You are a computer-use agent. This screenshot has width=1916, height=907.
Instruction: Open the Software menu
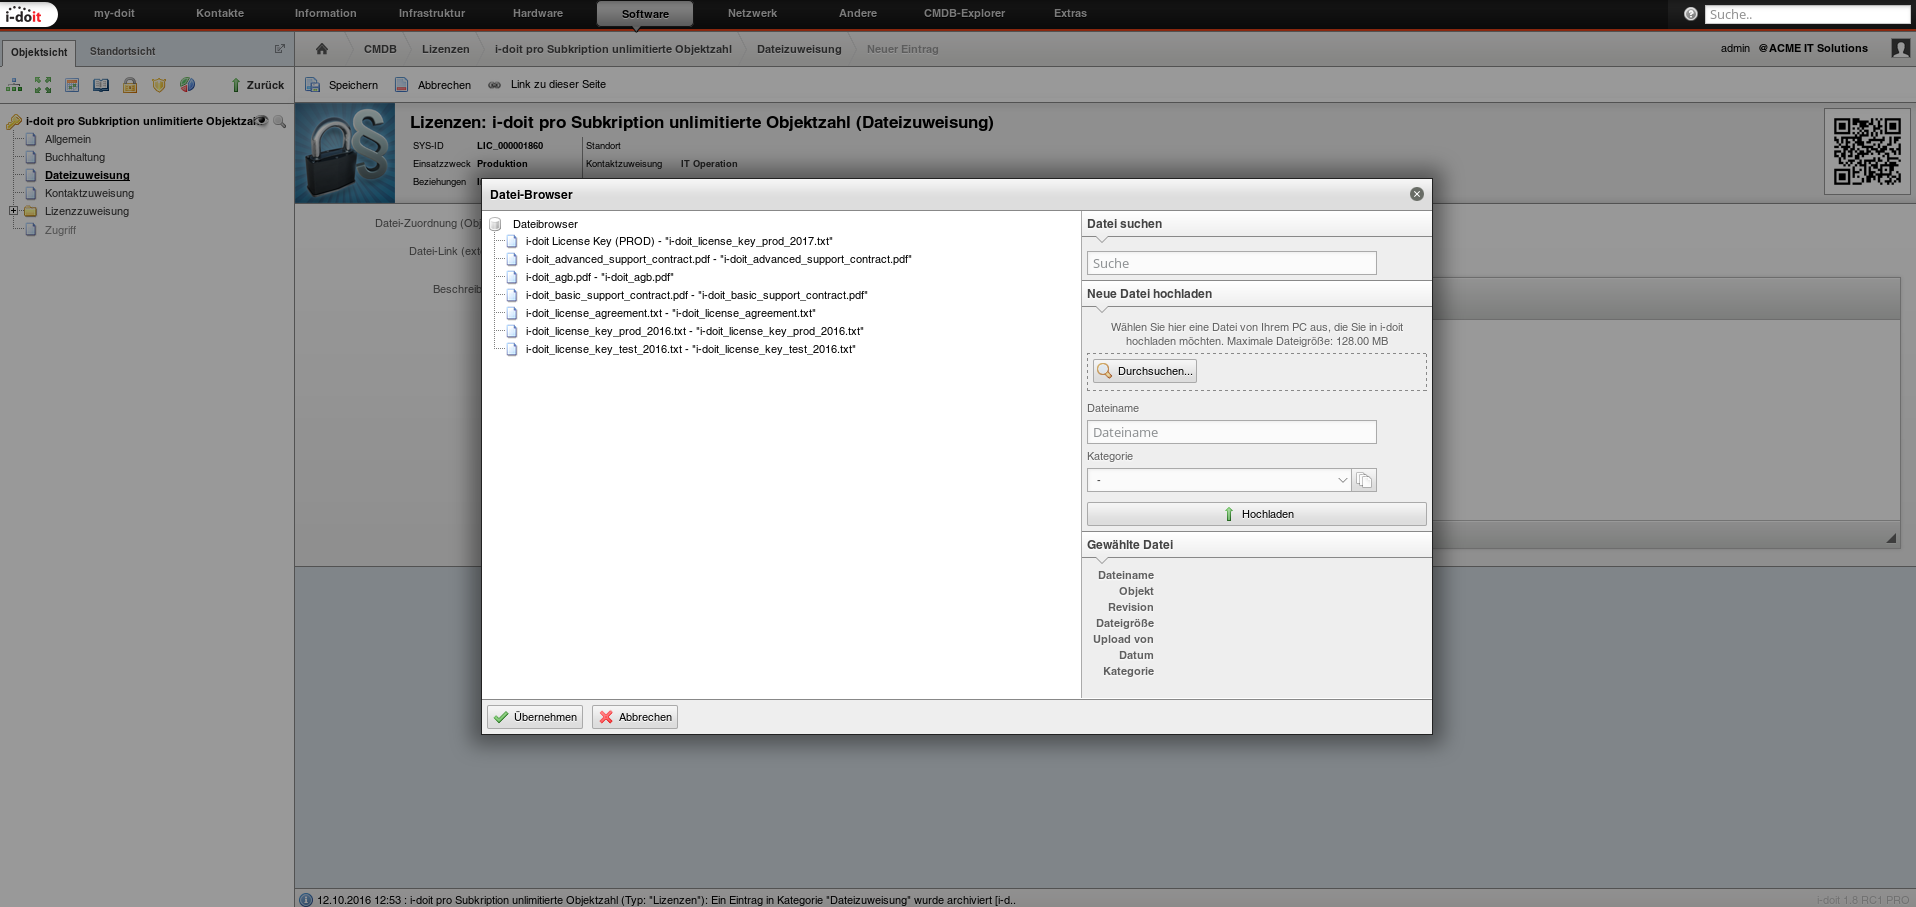tap(645, 14)
